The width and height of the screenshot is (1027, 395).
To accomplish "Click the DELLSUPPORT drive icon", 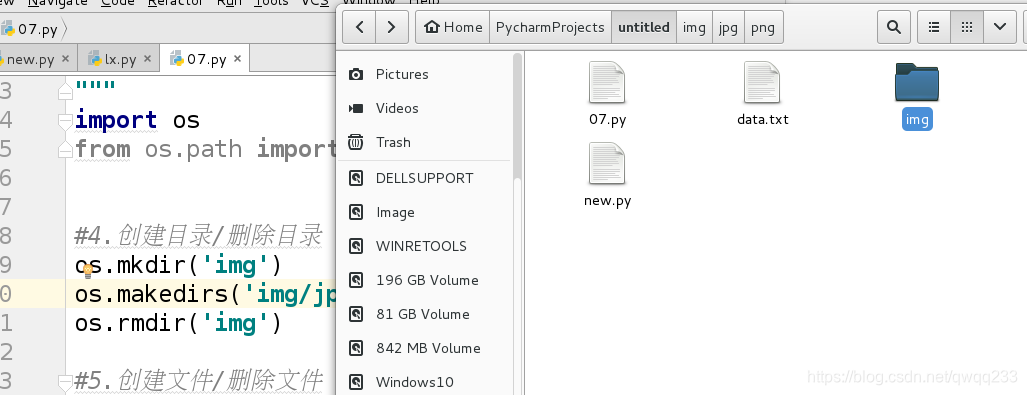I will [x=356, y=178].
